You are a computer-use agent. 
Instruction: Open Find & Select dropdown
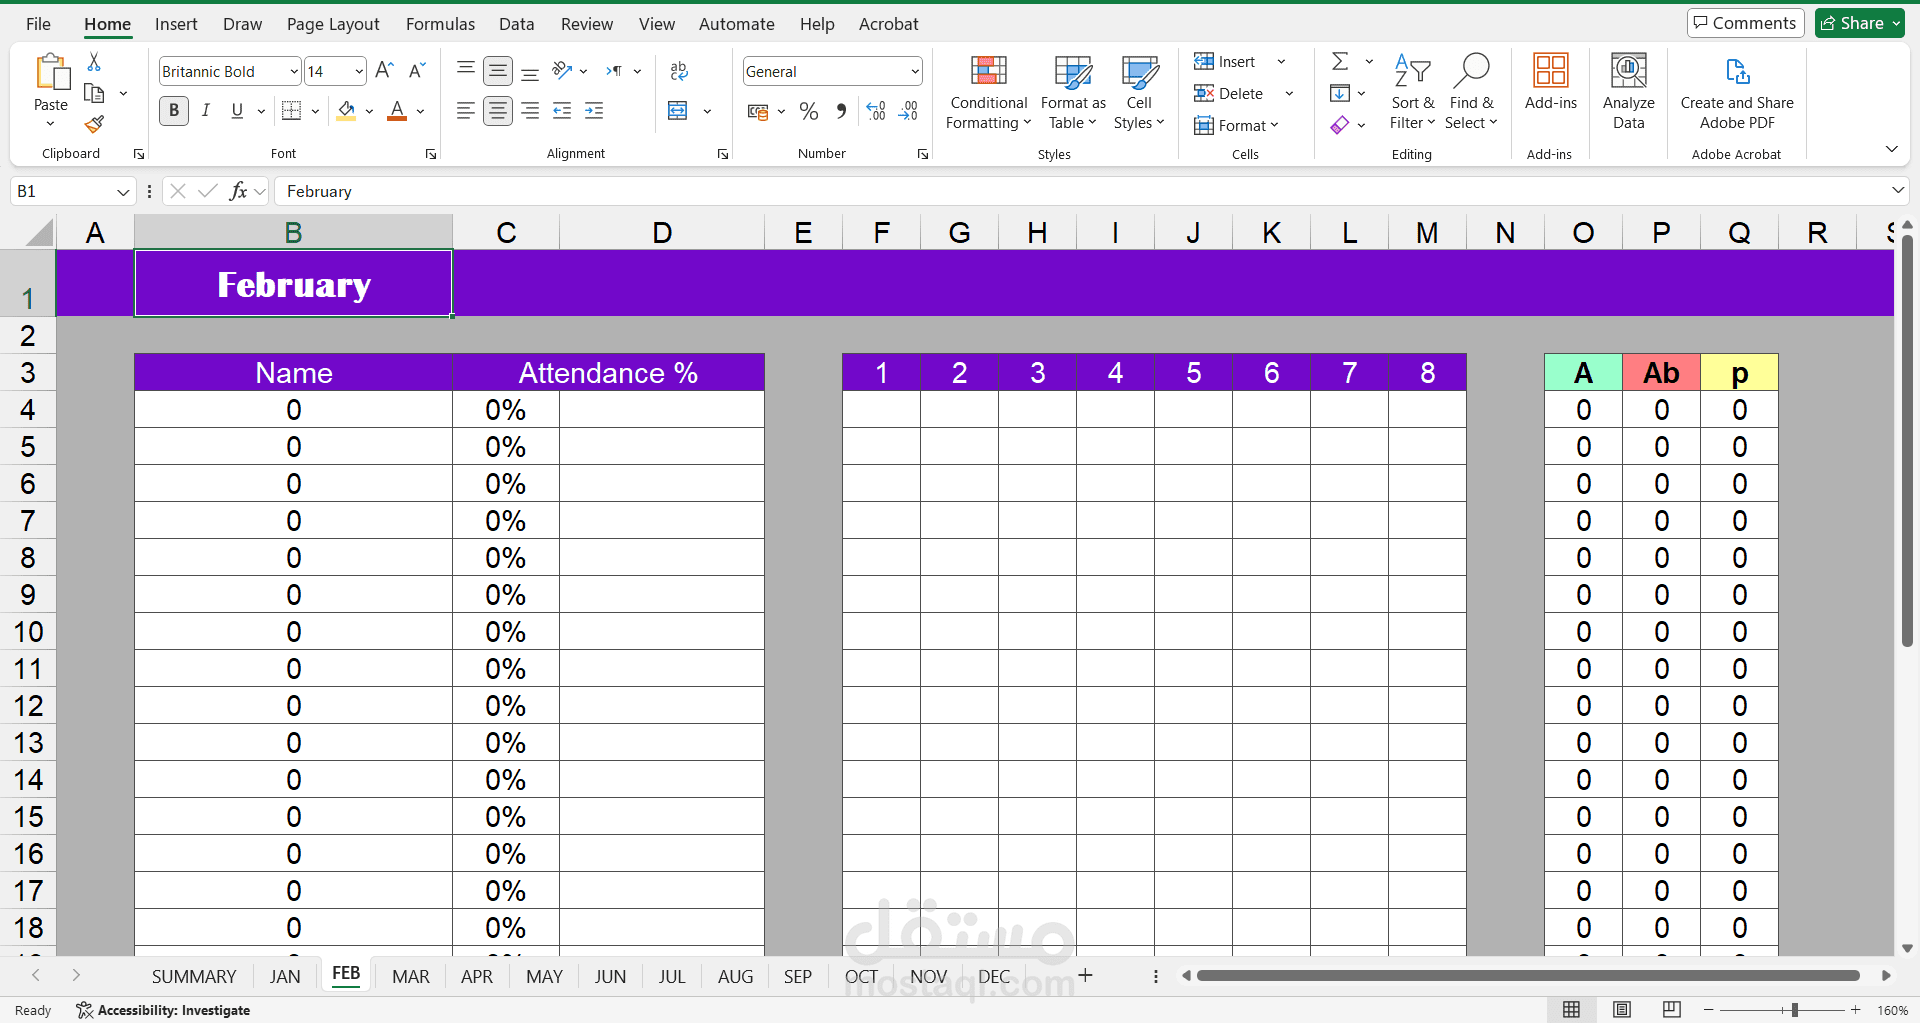click(x=1471, y=91)
